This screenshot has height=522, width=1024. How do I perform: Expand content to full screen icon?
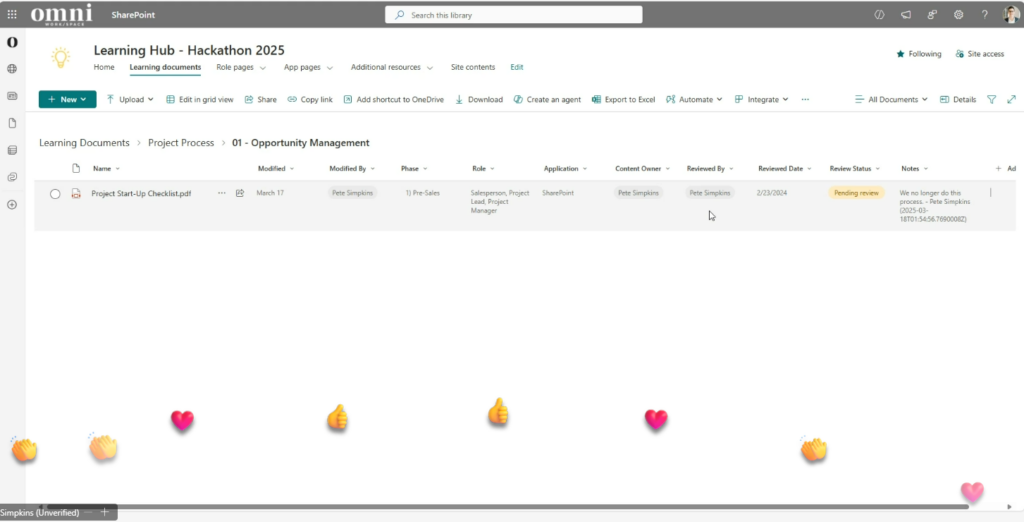[1011, 99]
